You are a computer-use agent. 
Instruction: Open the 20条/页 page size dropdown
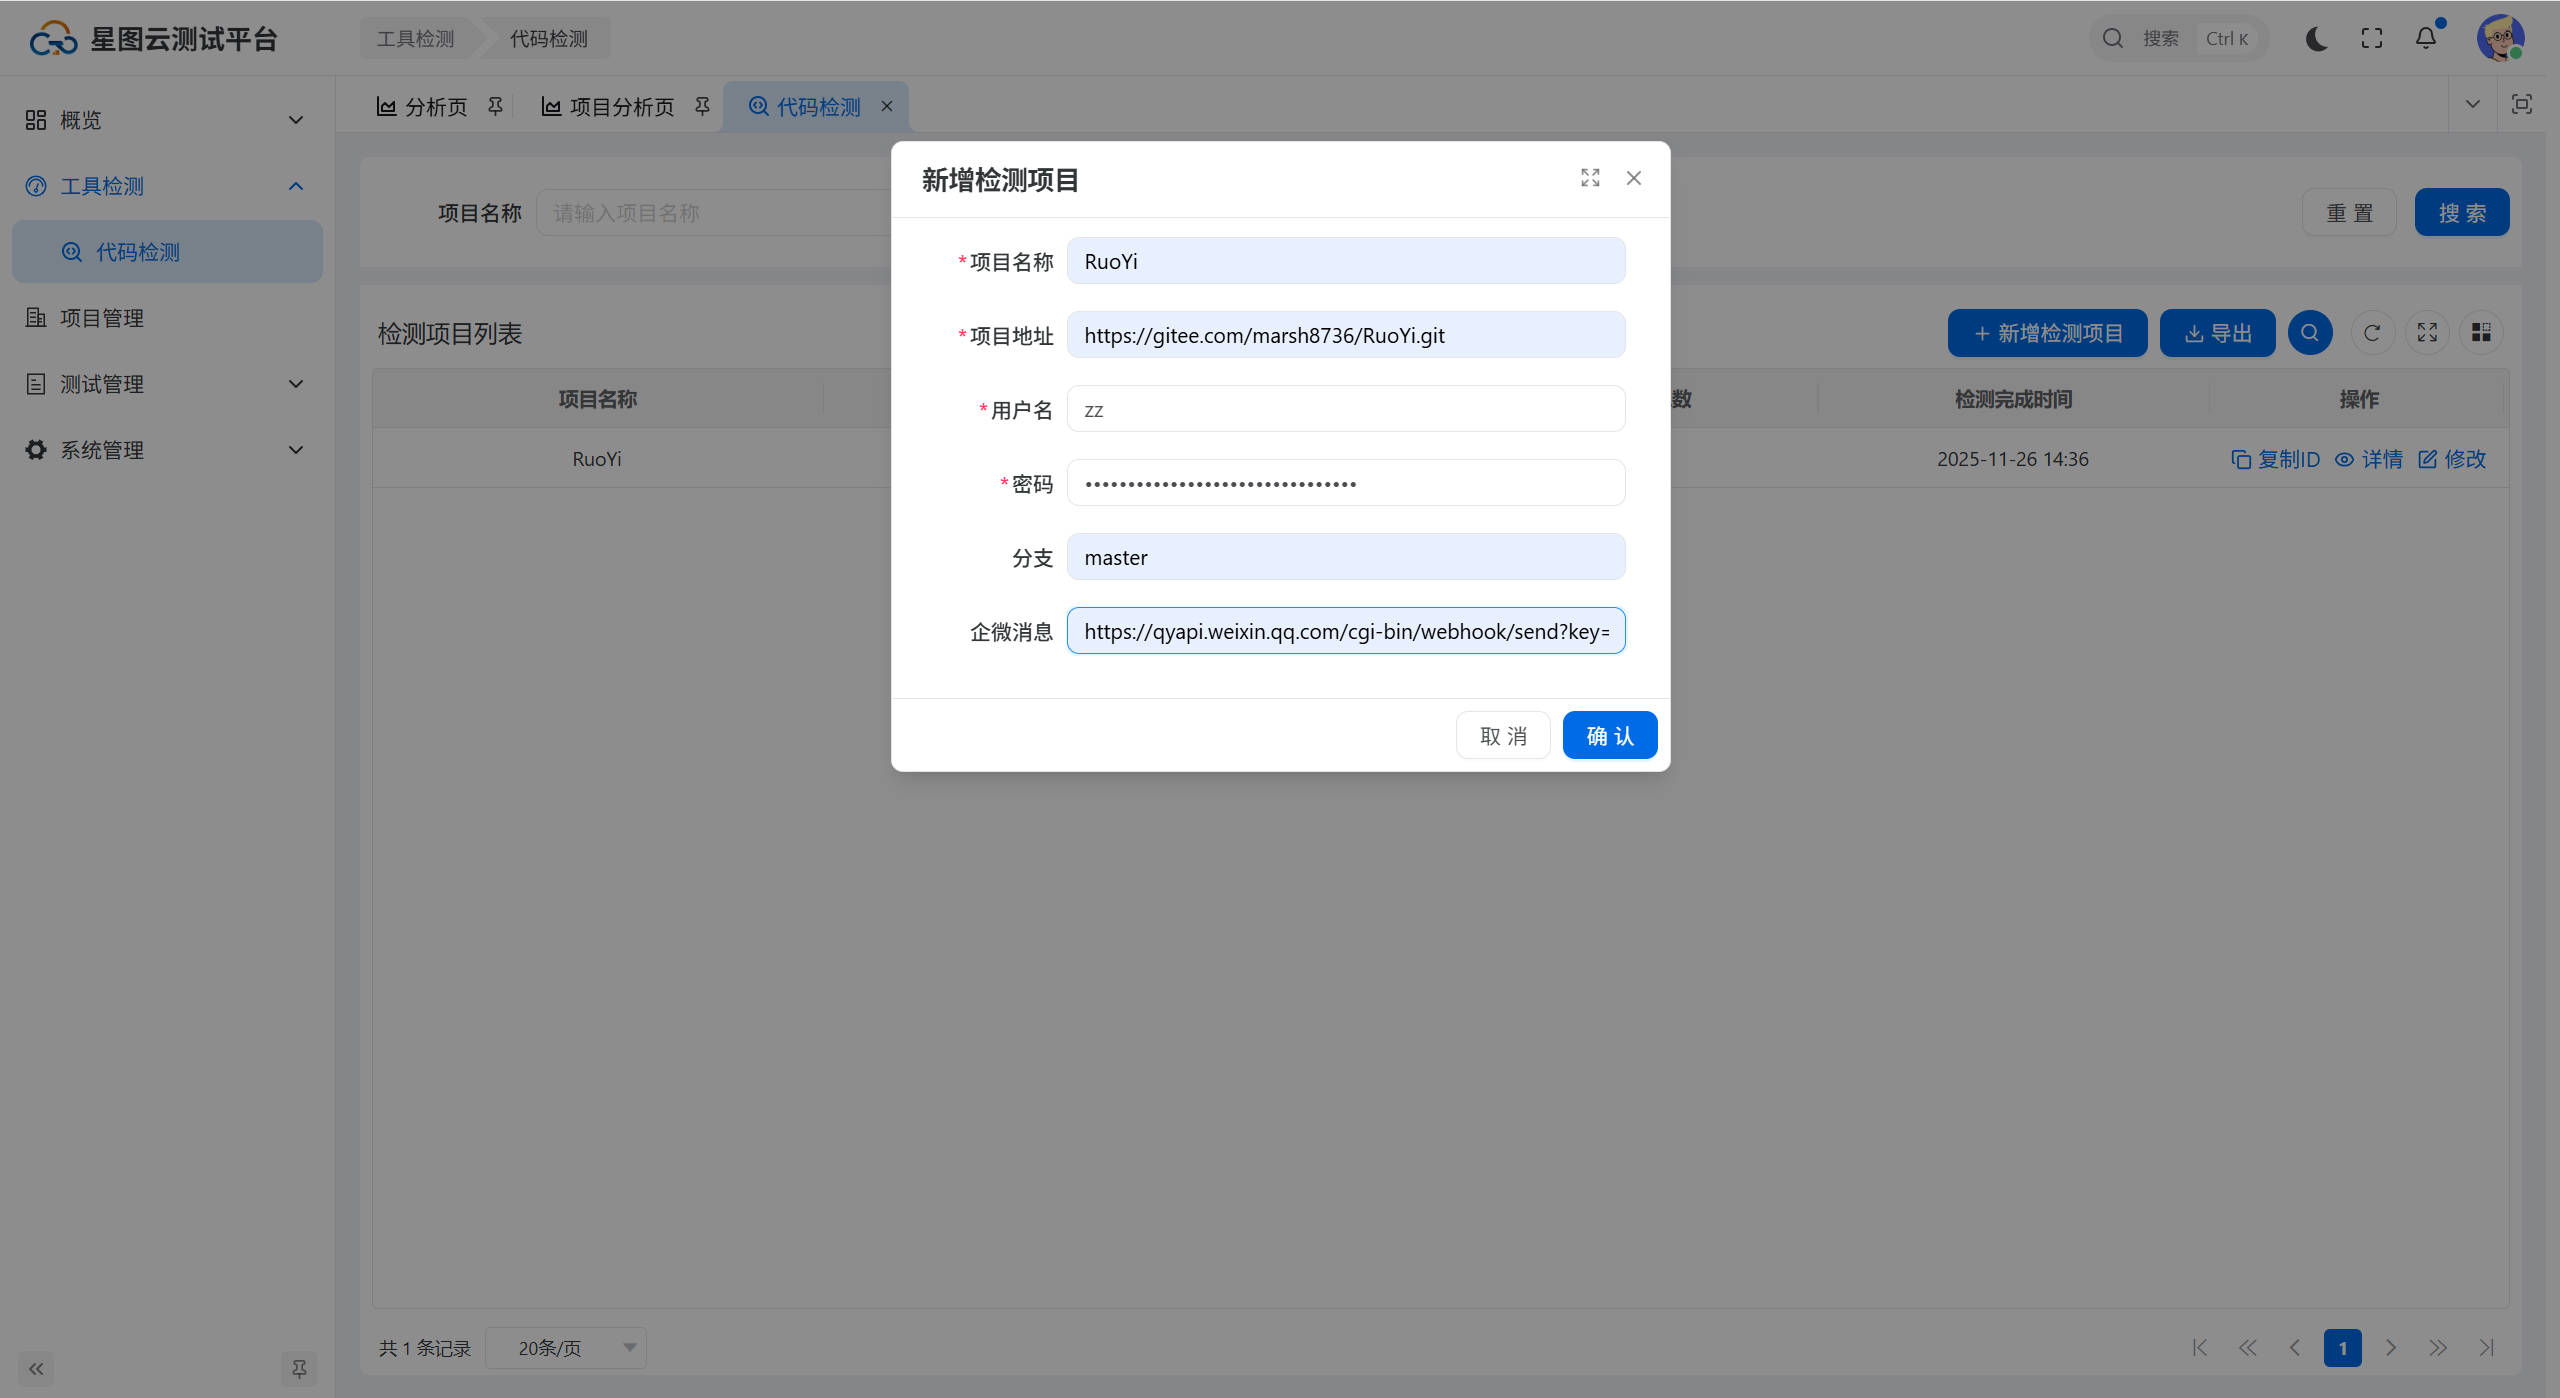point(566,1348)
